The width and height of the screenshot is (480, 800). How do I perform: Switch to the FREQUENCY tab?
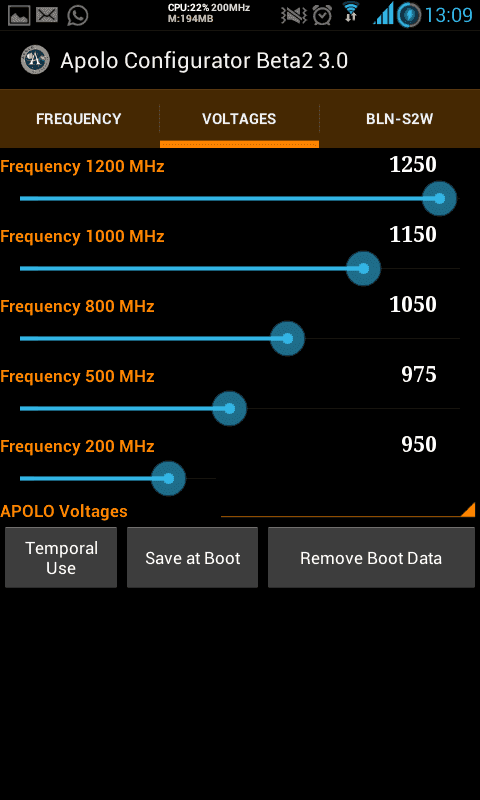79,119
